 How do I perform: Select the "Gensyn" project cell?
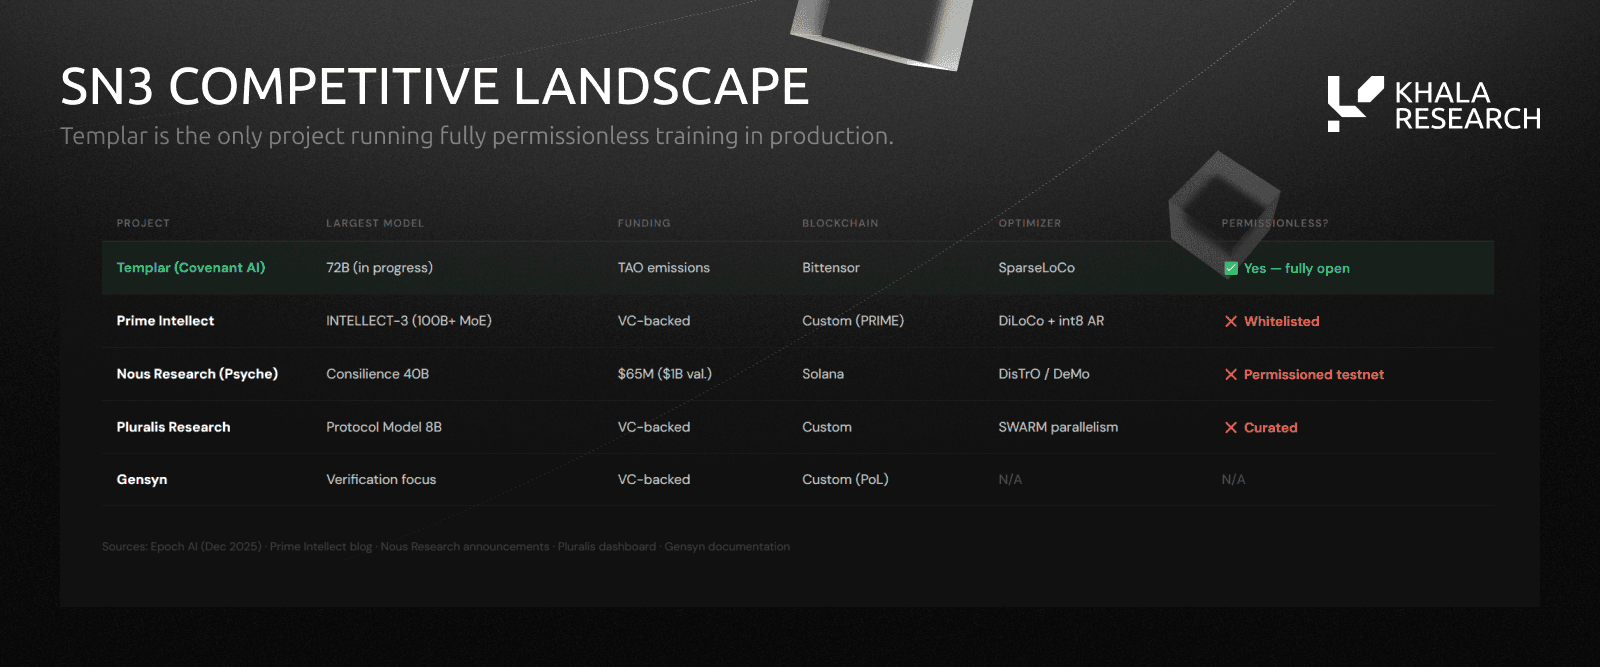coord(142,479)
